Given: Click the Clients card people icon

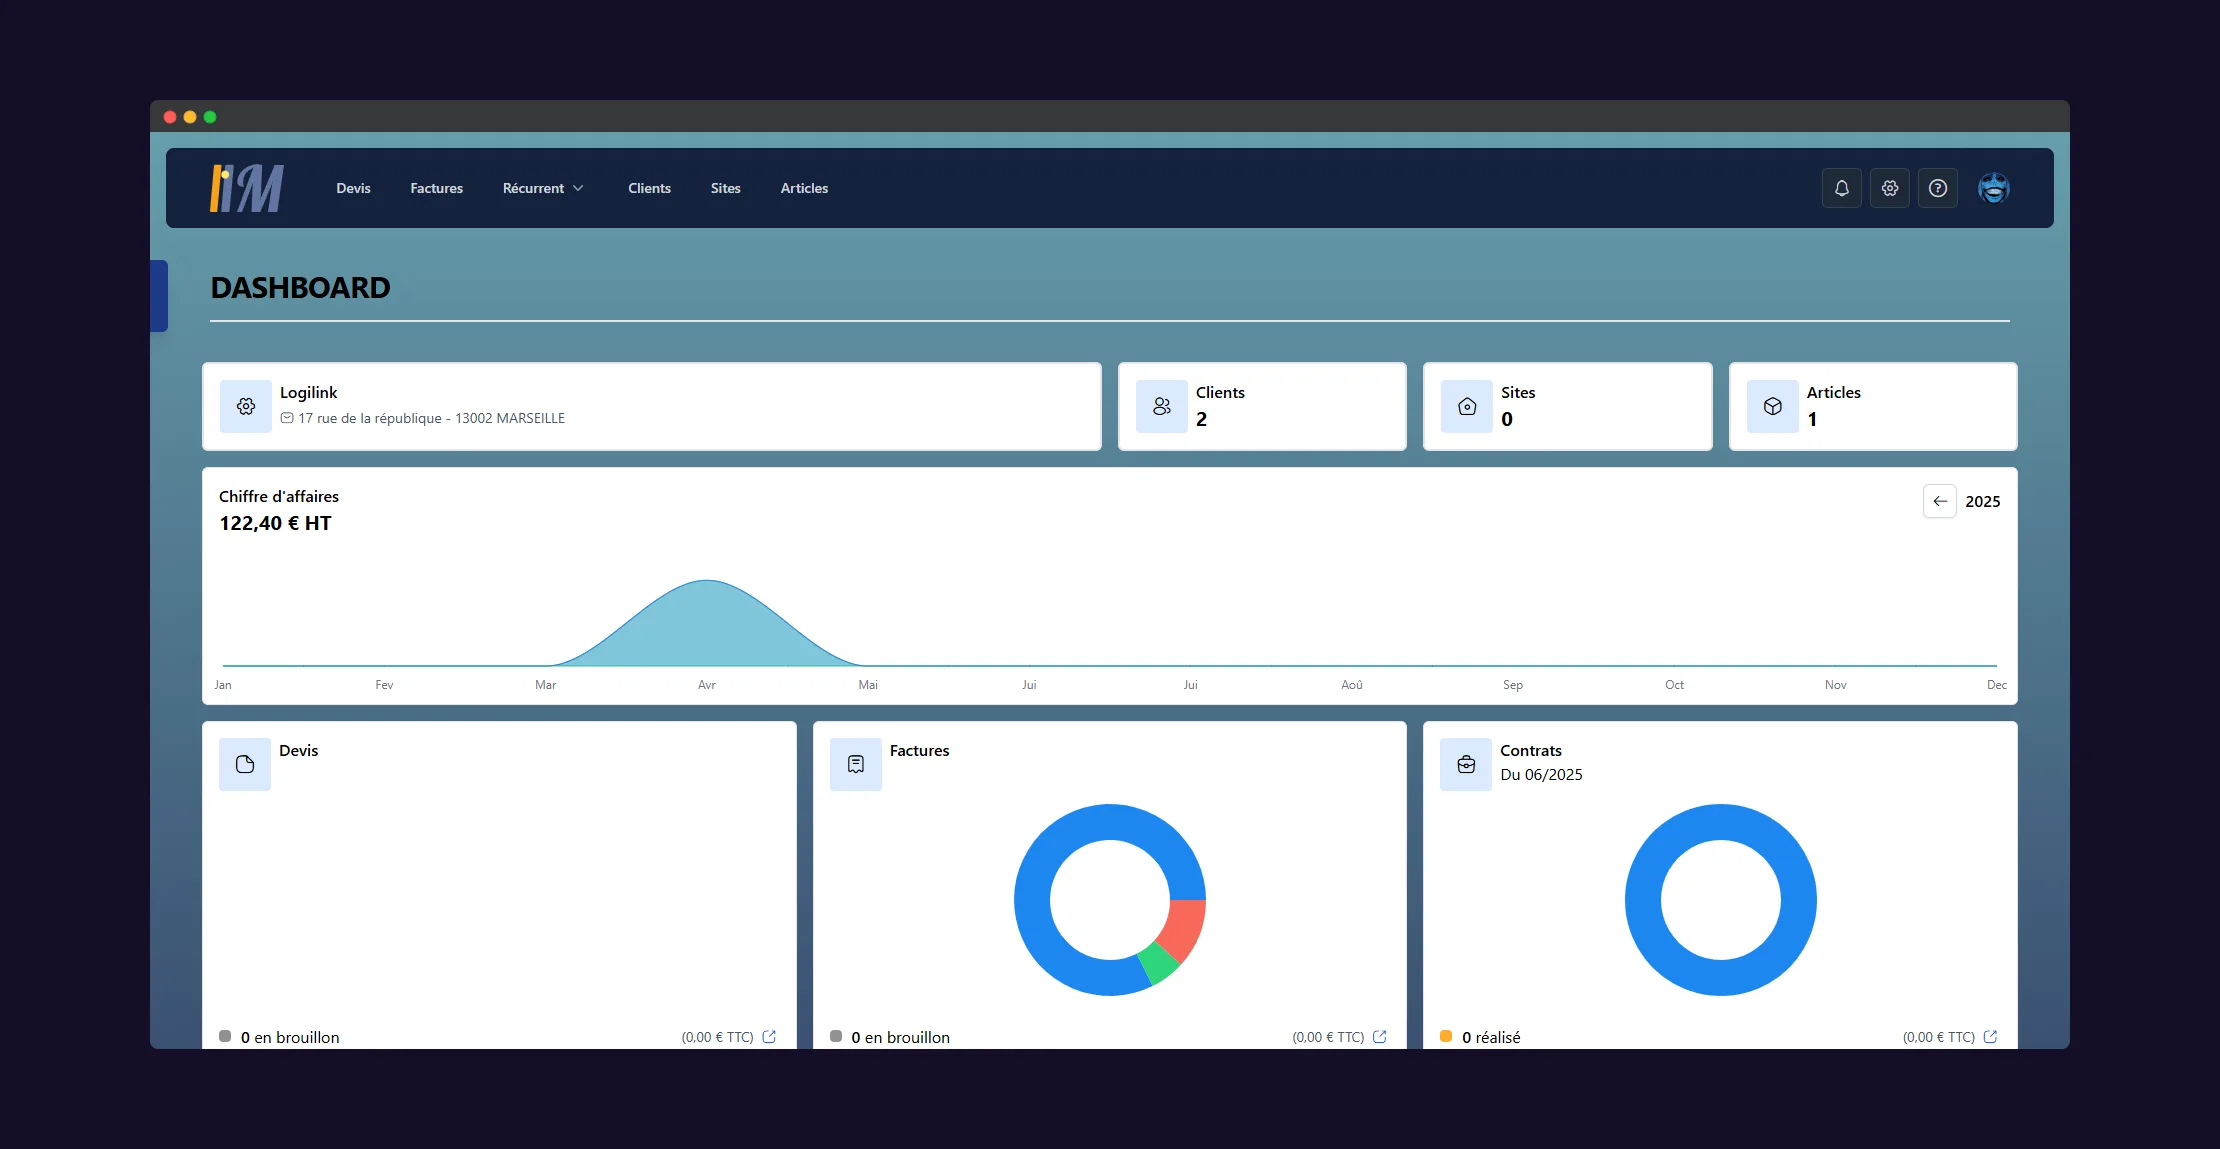Looking at the screenshot, I should point(1161,406).
